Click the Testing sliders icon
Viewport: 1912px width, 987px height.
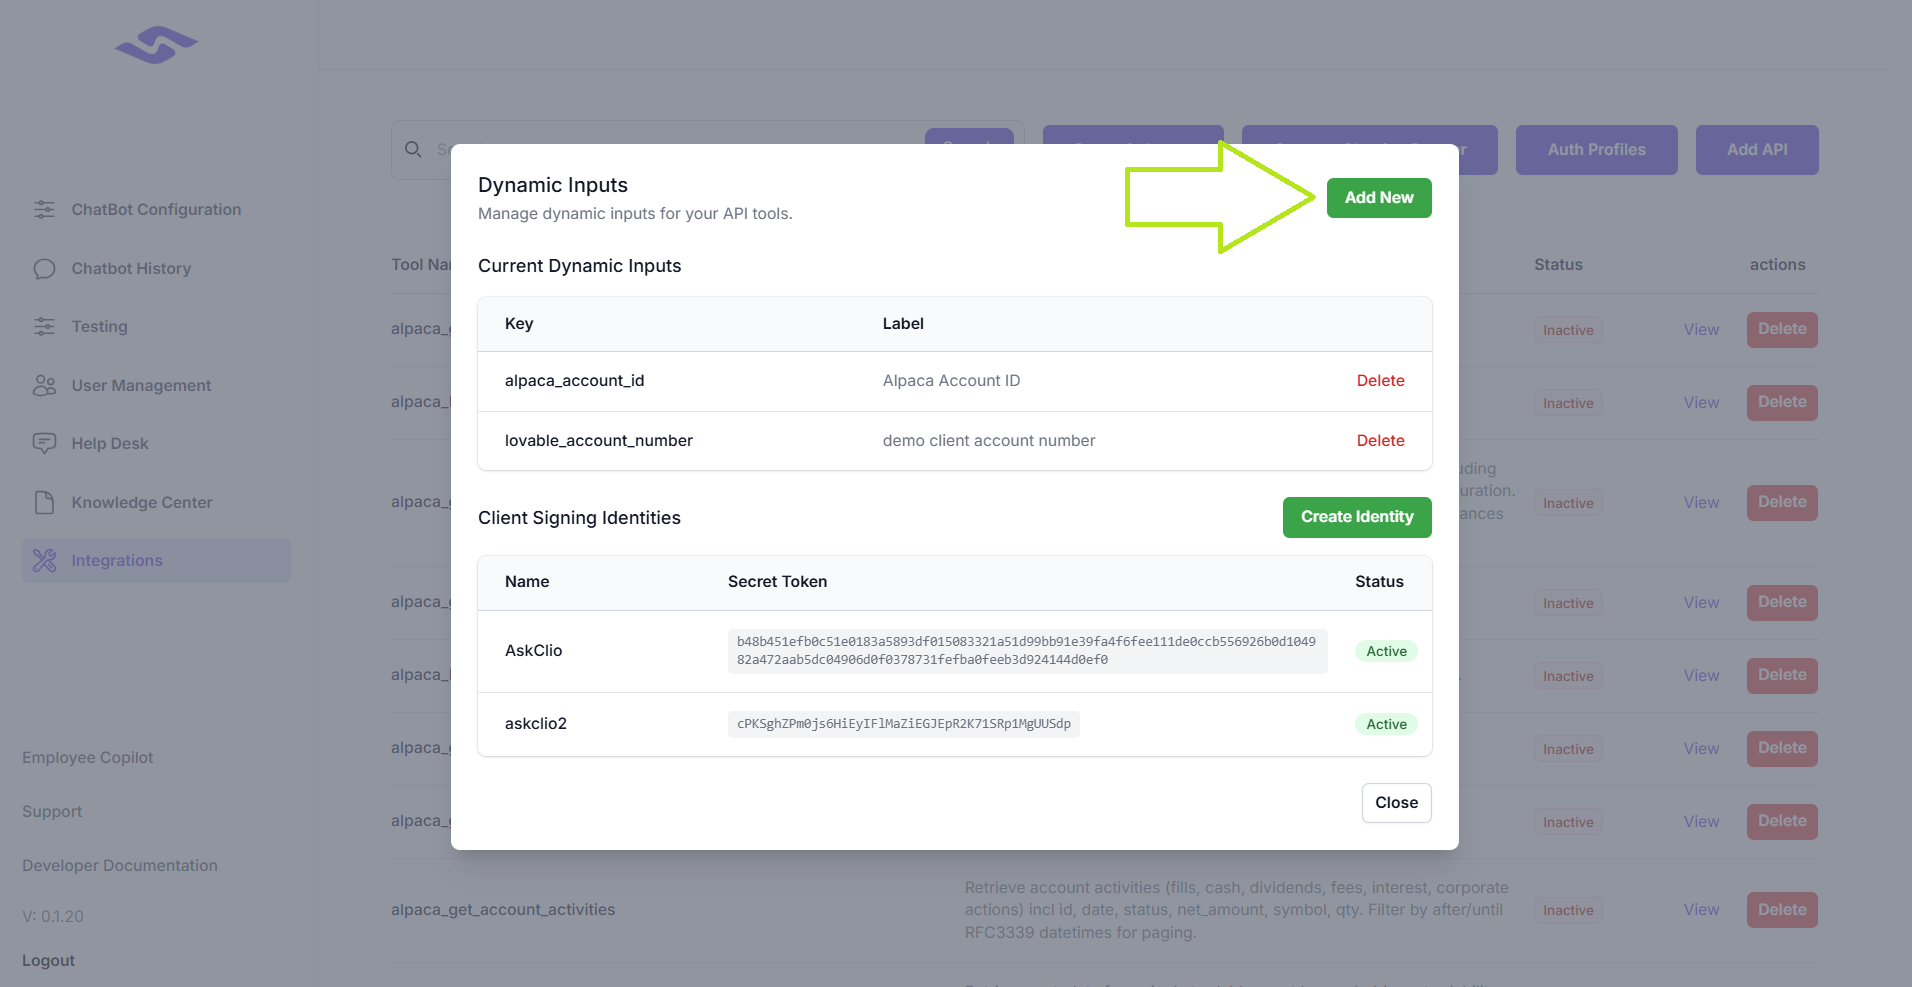(x=44, y=326)
